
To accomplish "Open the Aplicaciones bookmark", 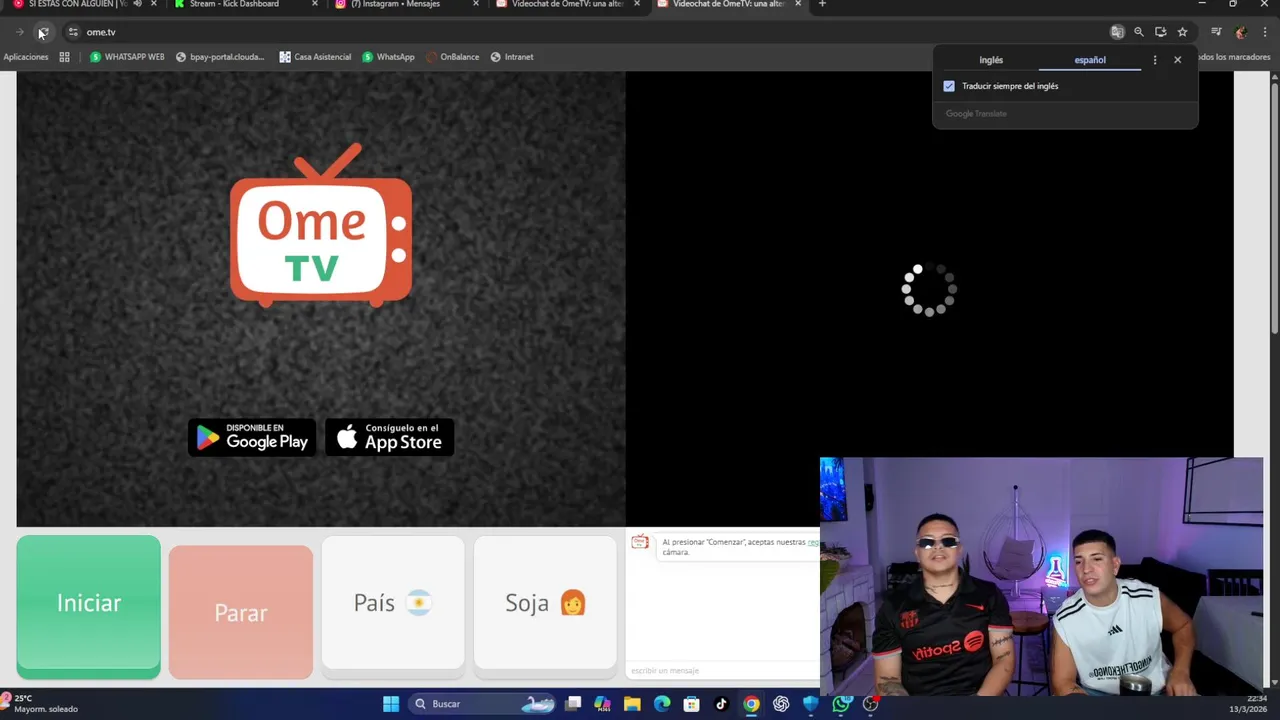I will point(26,57).
